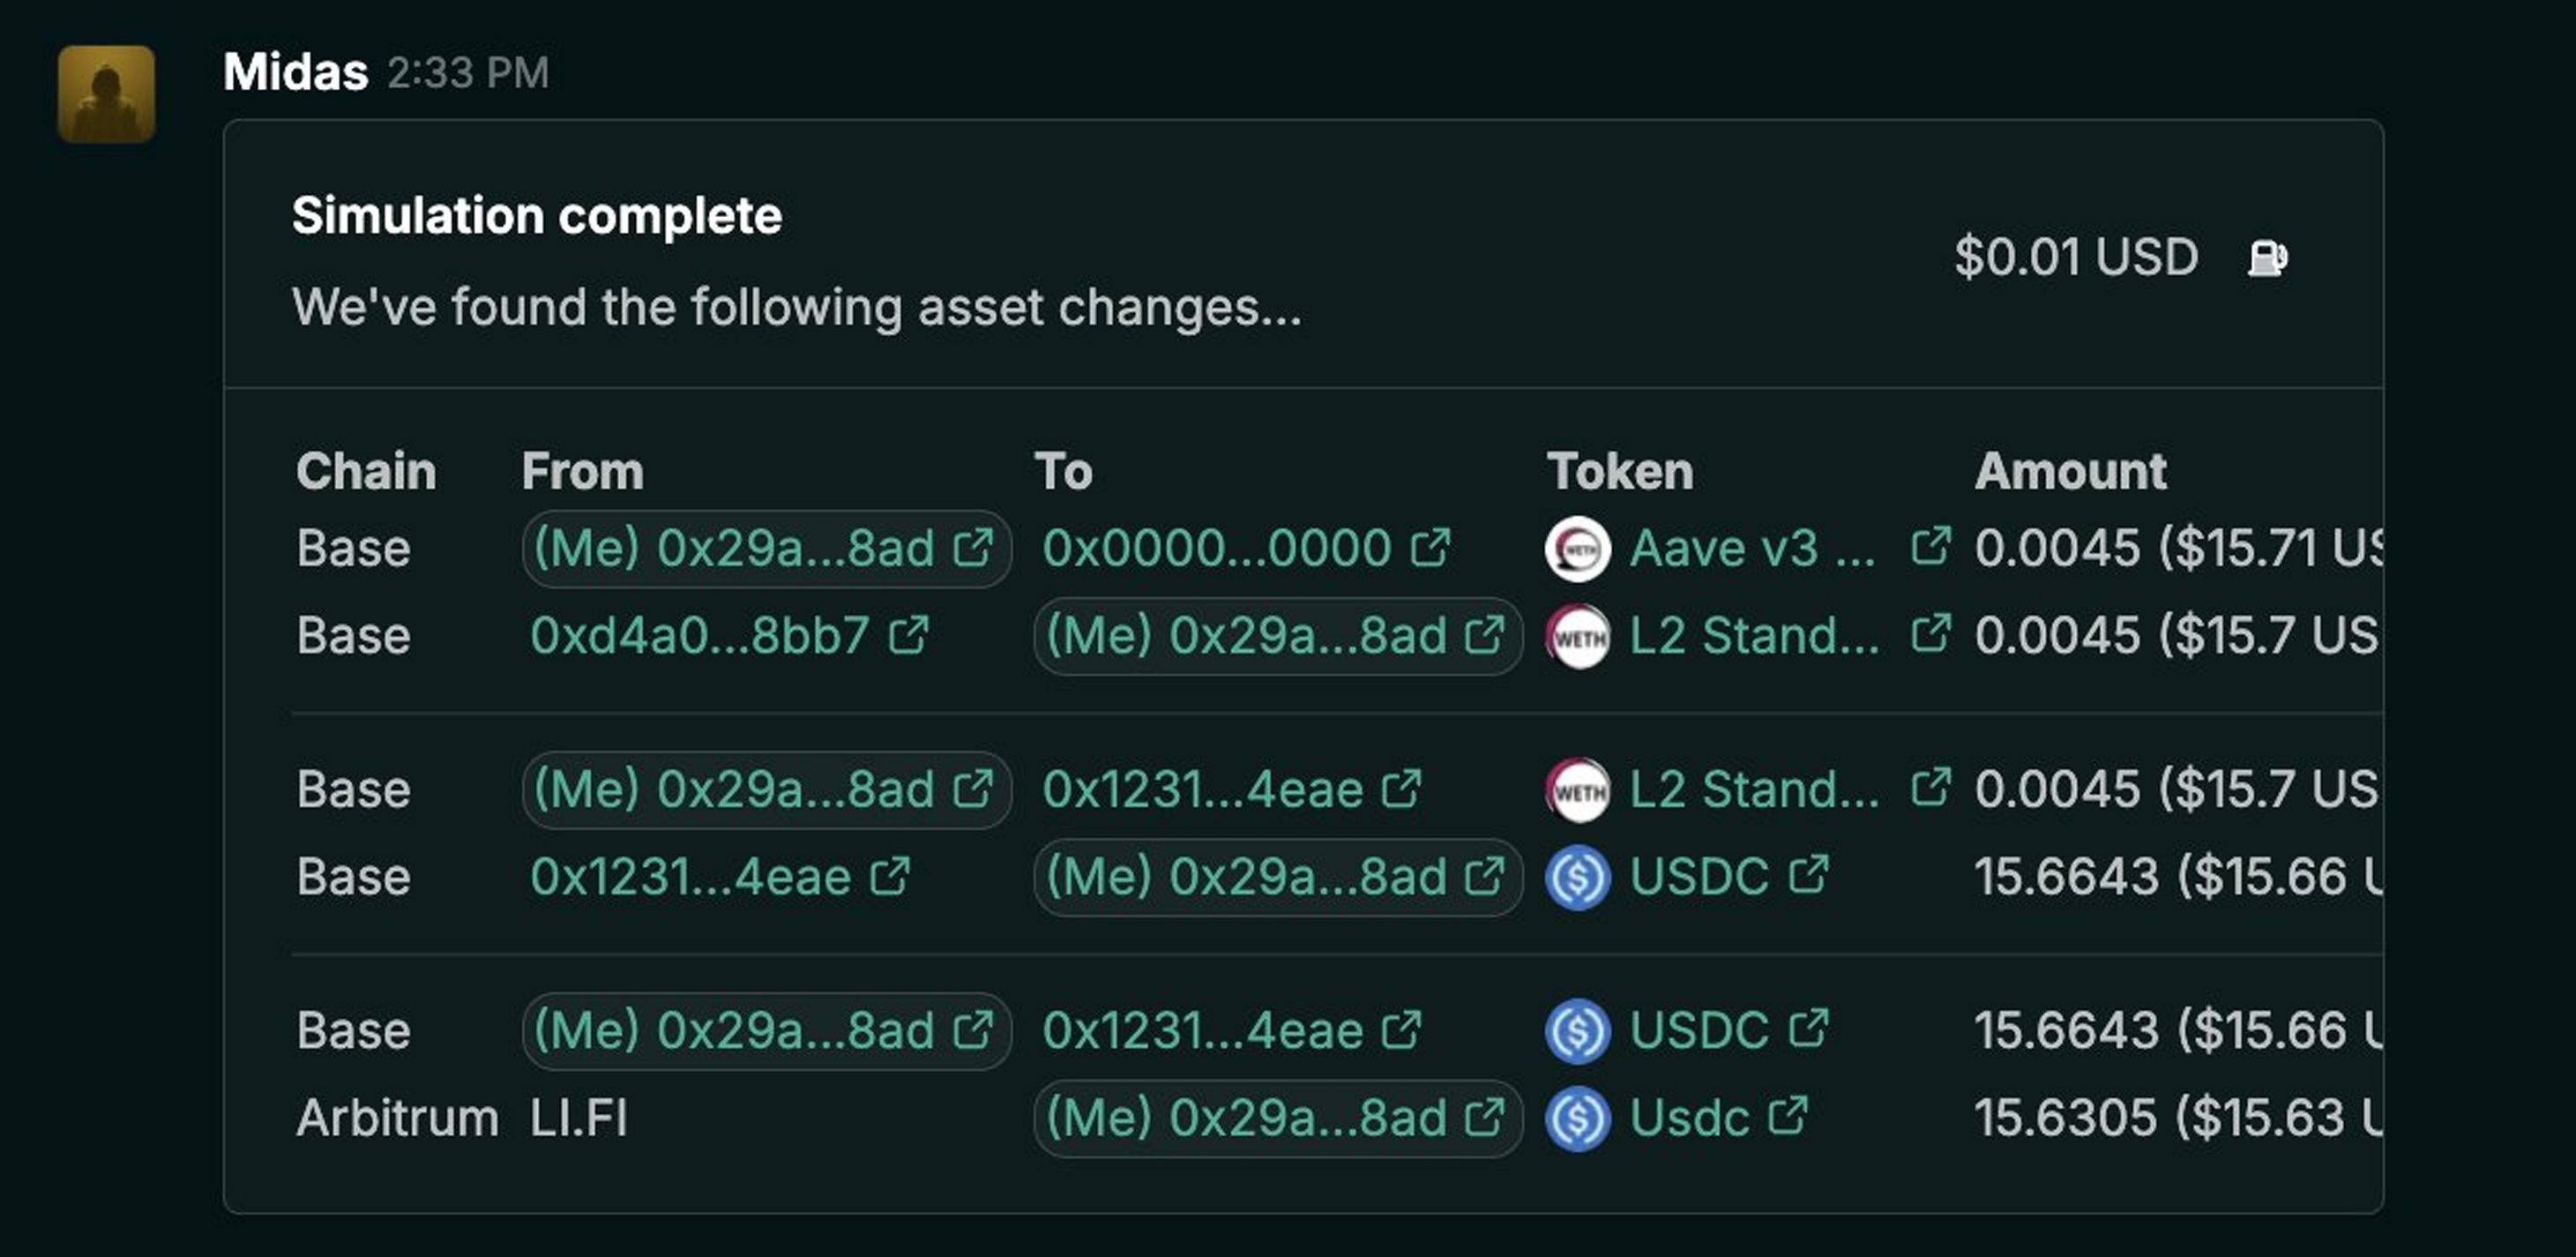Click the Aave v3 token name

(1752, 549)
